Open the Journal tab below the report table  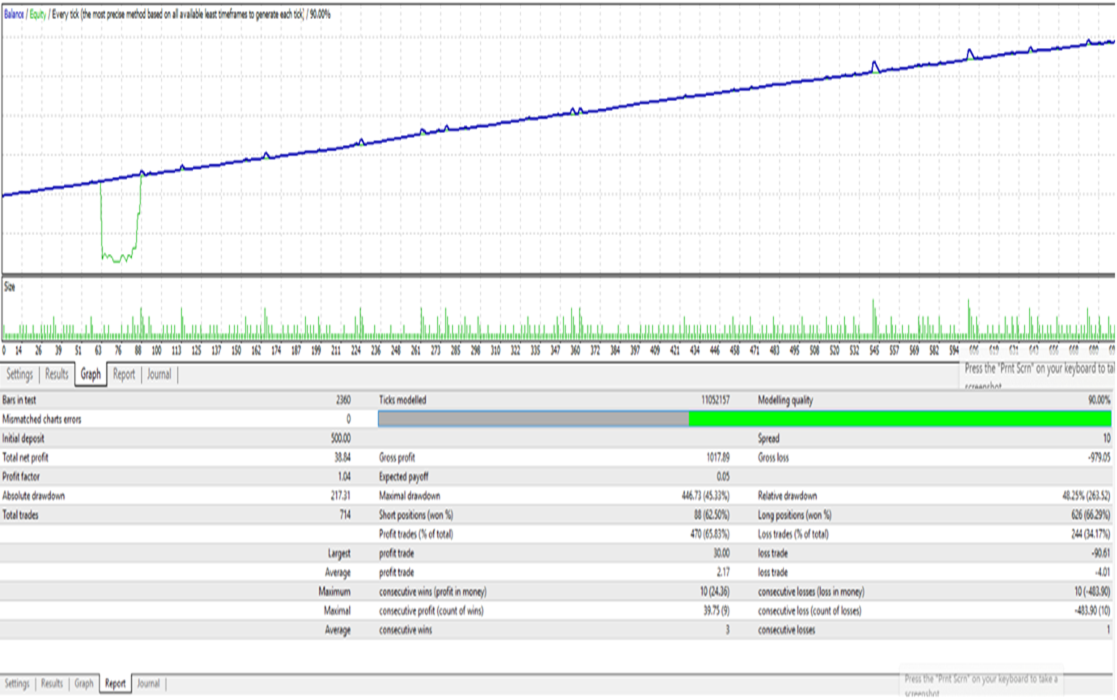coord(148,684)
